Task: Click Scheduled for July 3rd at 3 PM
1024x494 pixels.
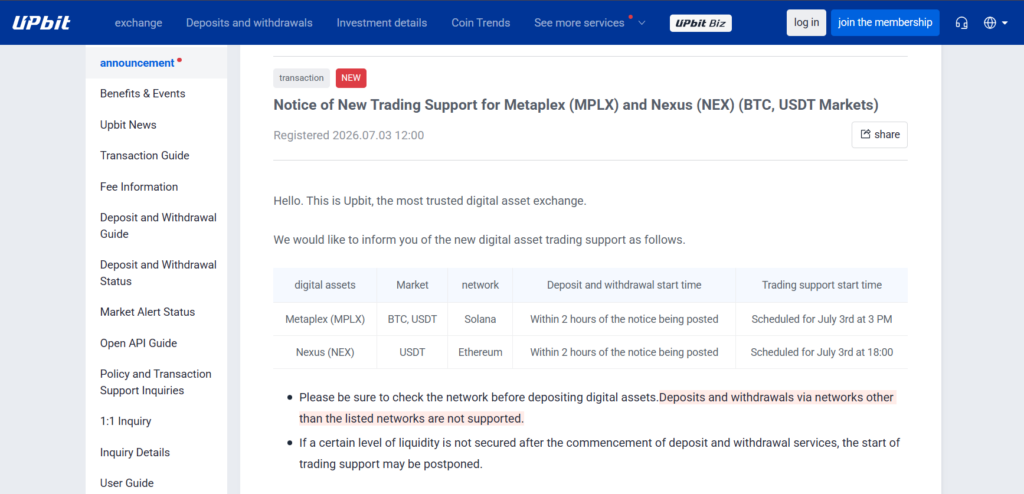Action: (x=822, y=320)
